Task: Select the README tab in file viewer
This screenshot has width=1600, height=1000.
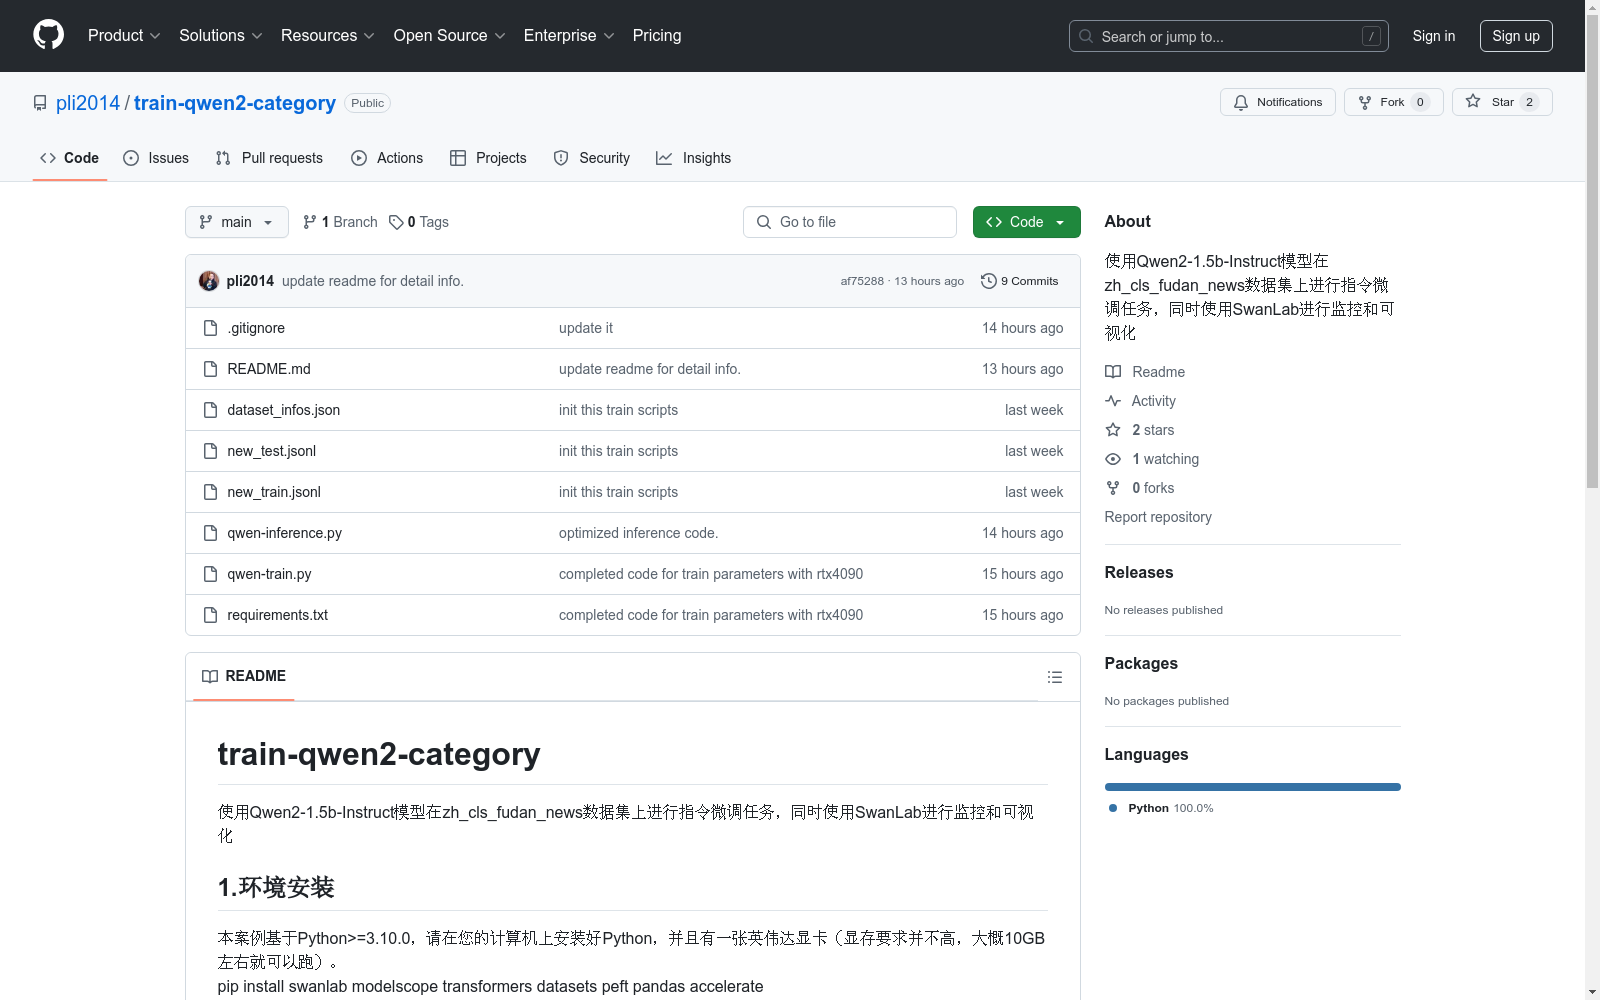Action: coord(244,676)
